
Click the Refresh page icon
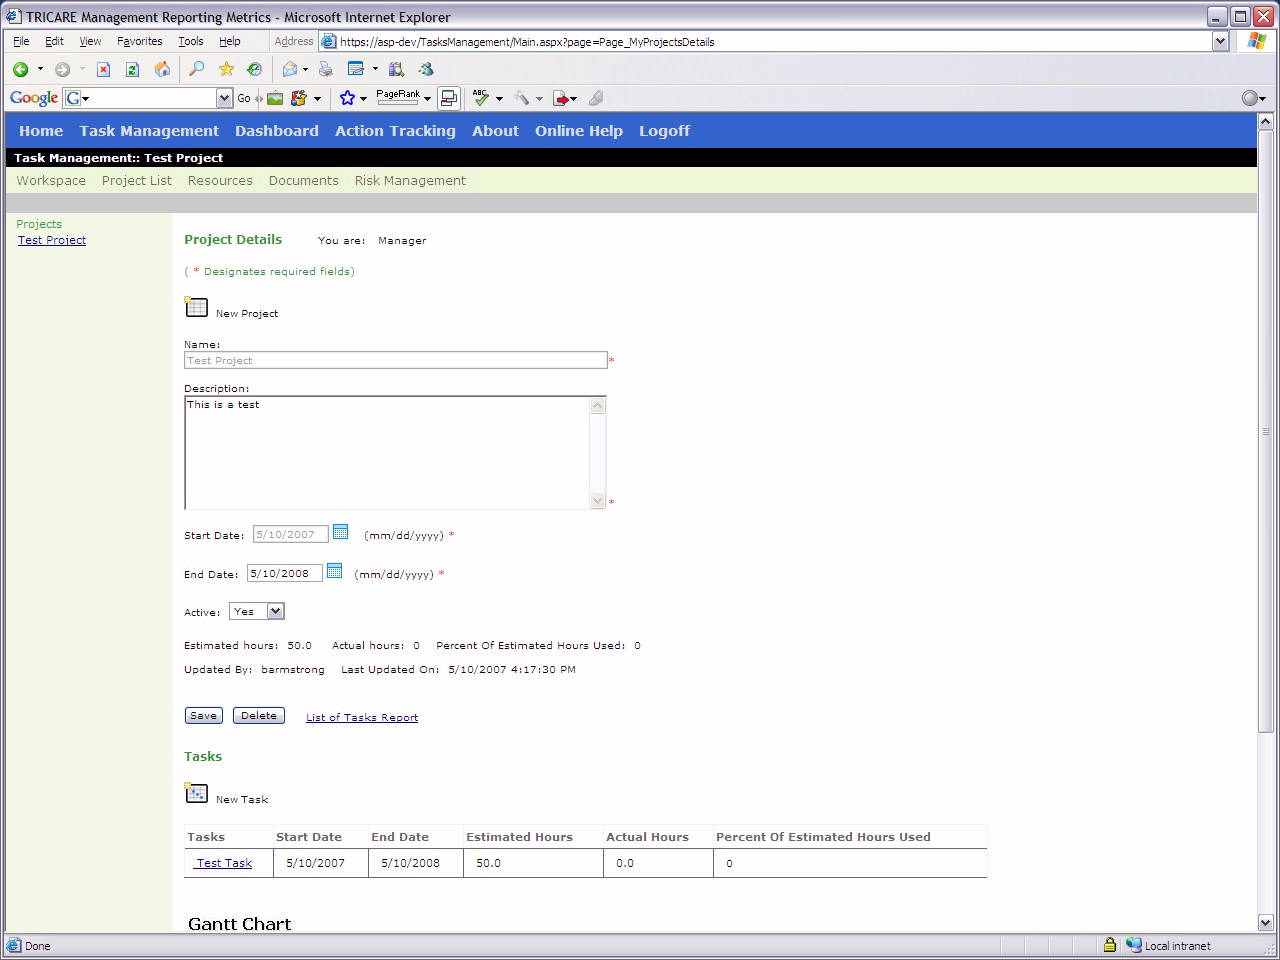(132, 69)
